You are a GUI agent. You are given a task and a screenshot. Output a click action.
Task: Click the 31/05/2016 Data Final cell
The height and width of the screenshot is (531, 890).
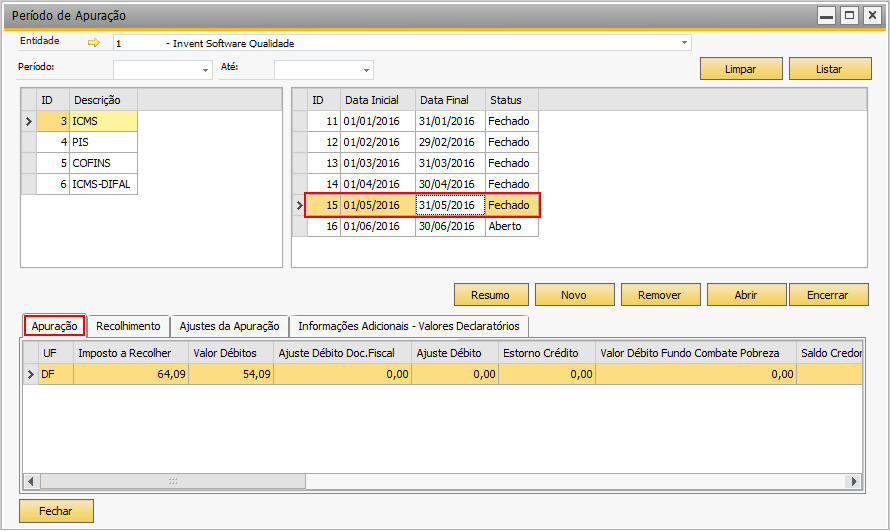pos(450,205)
